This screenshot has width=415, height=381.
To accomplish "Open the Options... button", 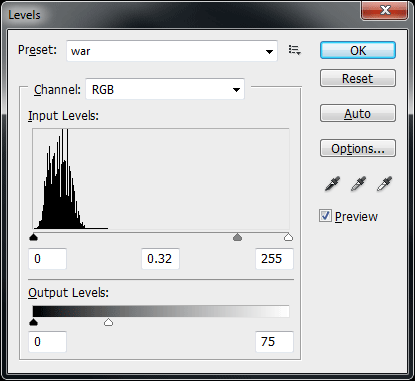I will (x=358, y=148).
